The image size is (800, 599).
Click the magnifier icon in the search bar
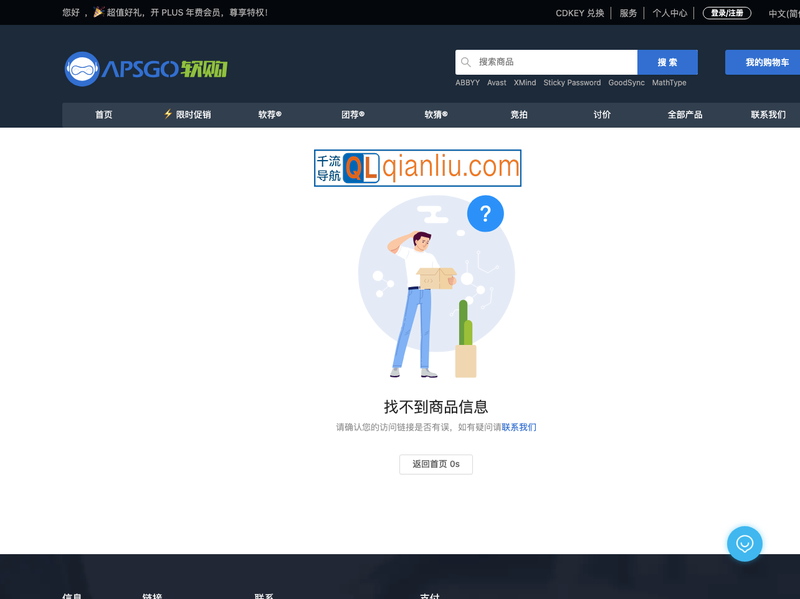pyautogui.click(x=466, y=62)
